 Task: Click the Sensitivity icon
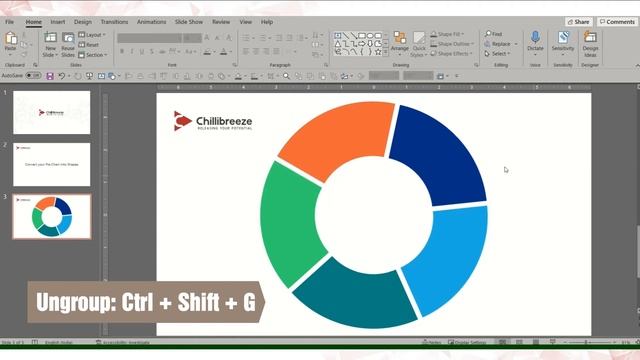point(563,38)
